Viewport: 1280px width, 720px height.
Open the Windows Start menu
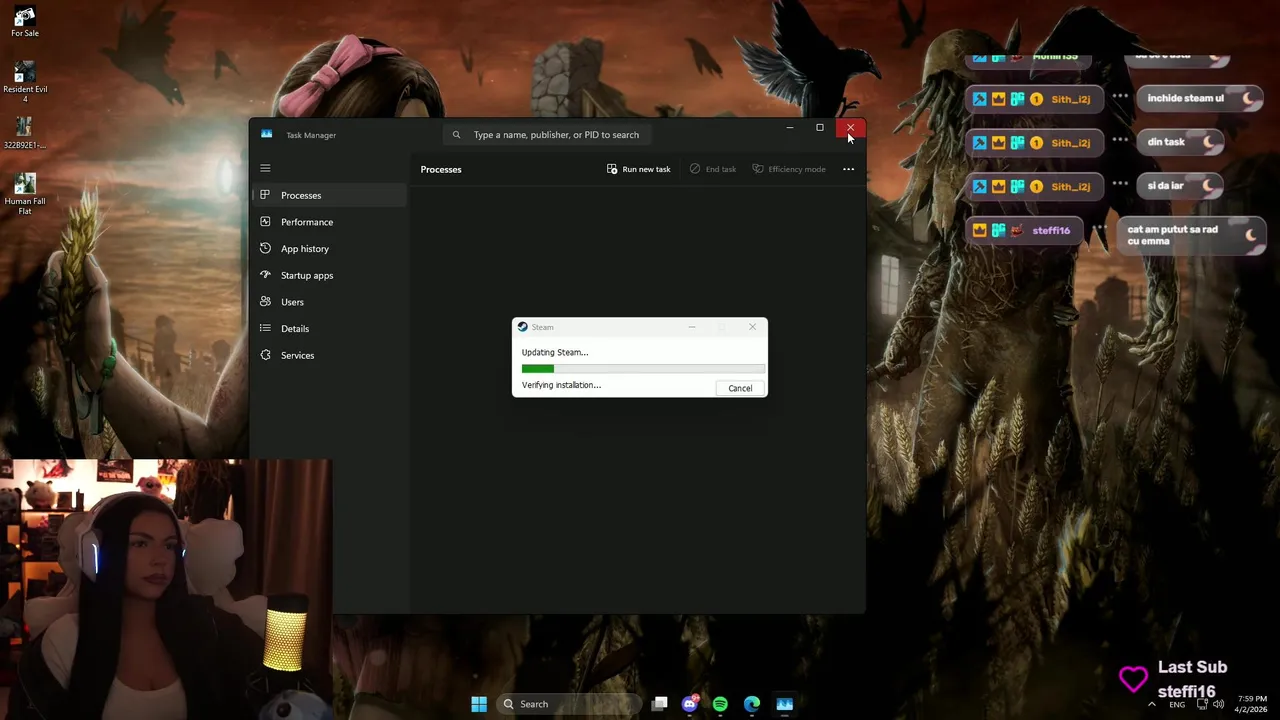tap(479, 704)
